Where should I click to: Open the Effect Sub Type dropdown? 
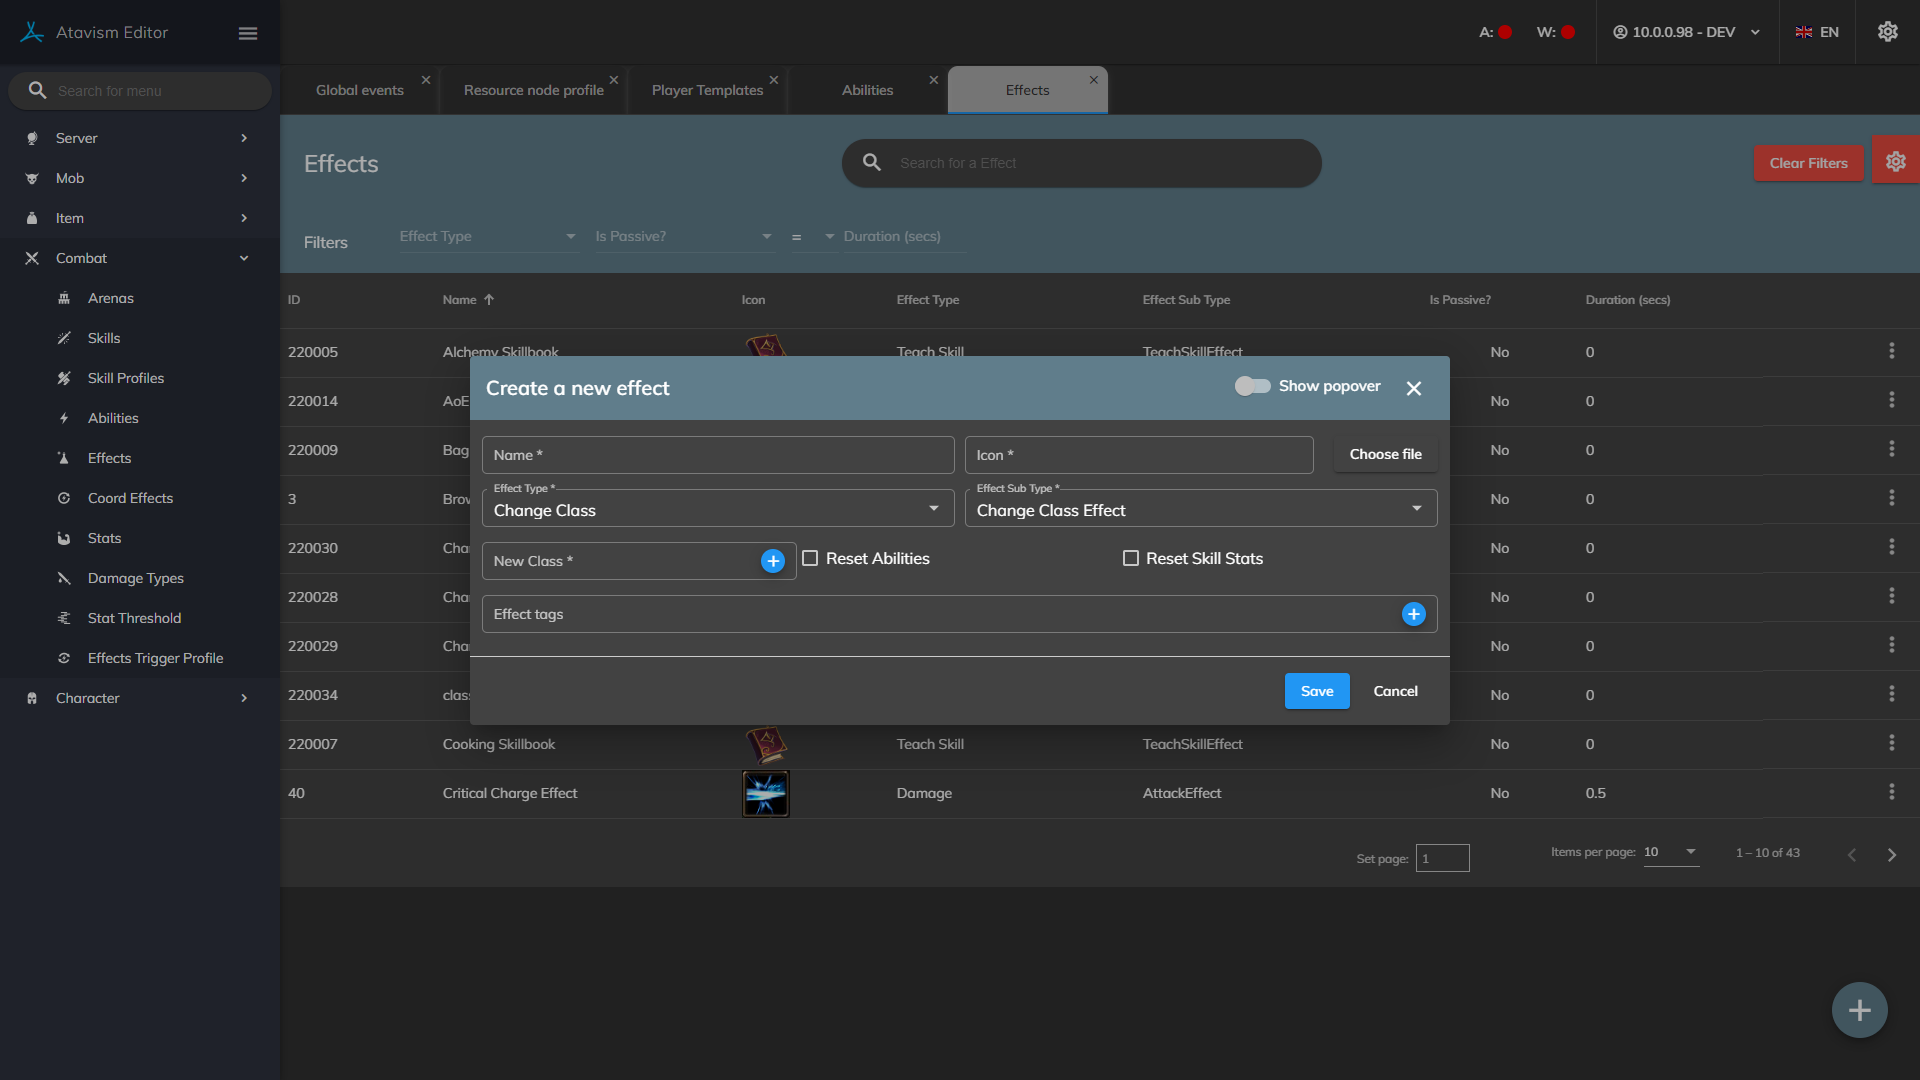1200,510
